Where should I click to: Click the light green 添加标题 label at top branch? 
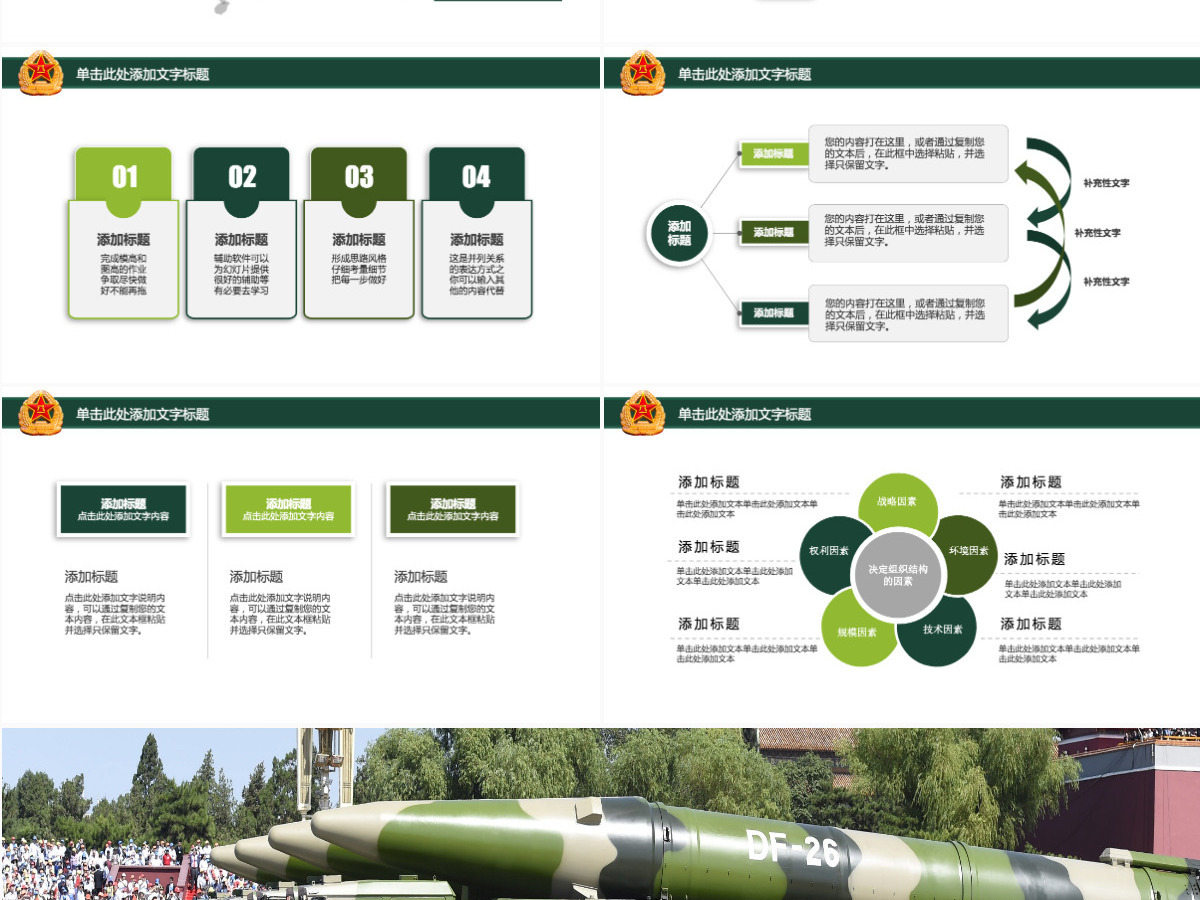tap(774, 153)
